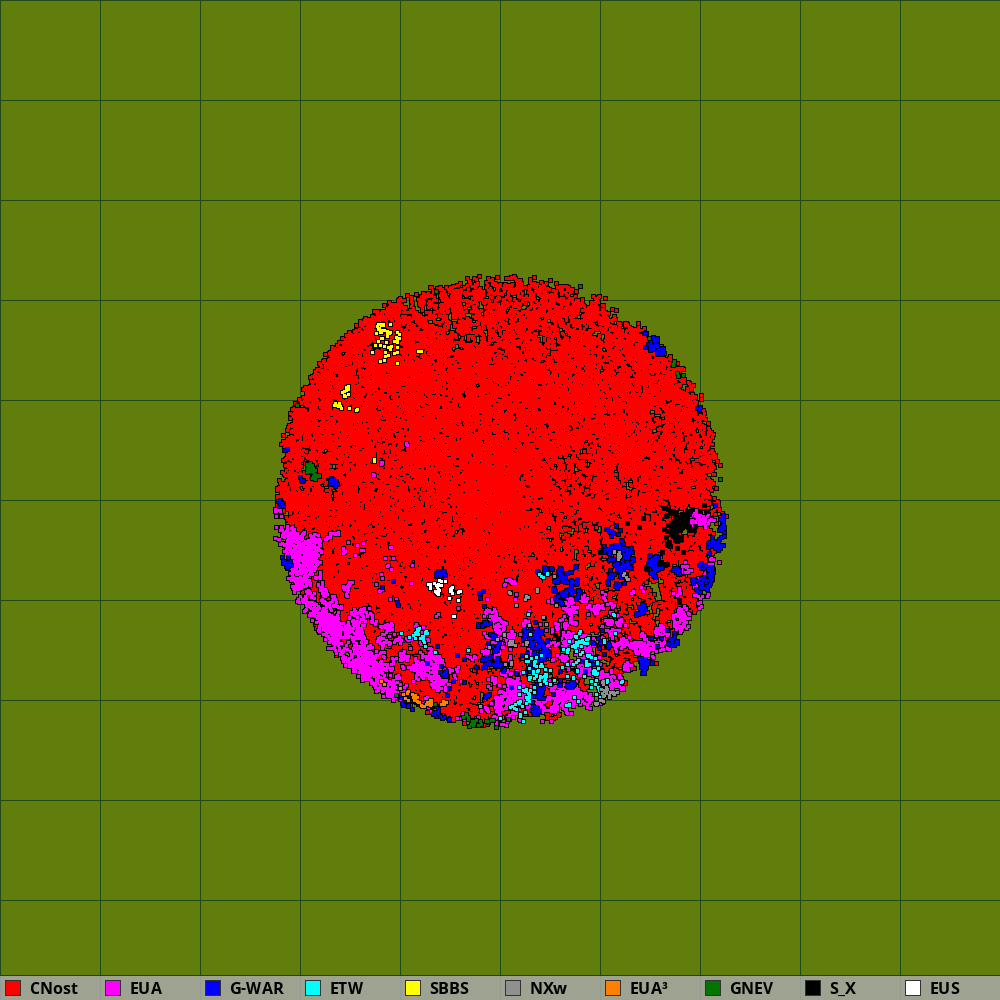Select the CNost legend label
The width and height of the screenshot is (1000, 1000).
pyautogui.click(x=54, y=988)
